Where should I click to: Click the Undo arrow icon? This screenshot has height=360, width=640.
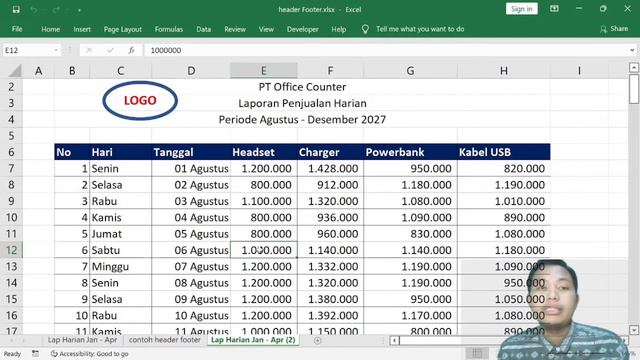tap(34, 9)
